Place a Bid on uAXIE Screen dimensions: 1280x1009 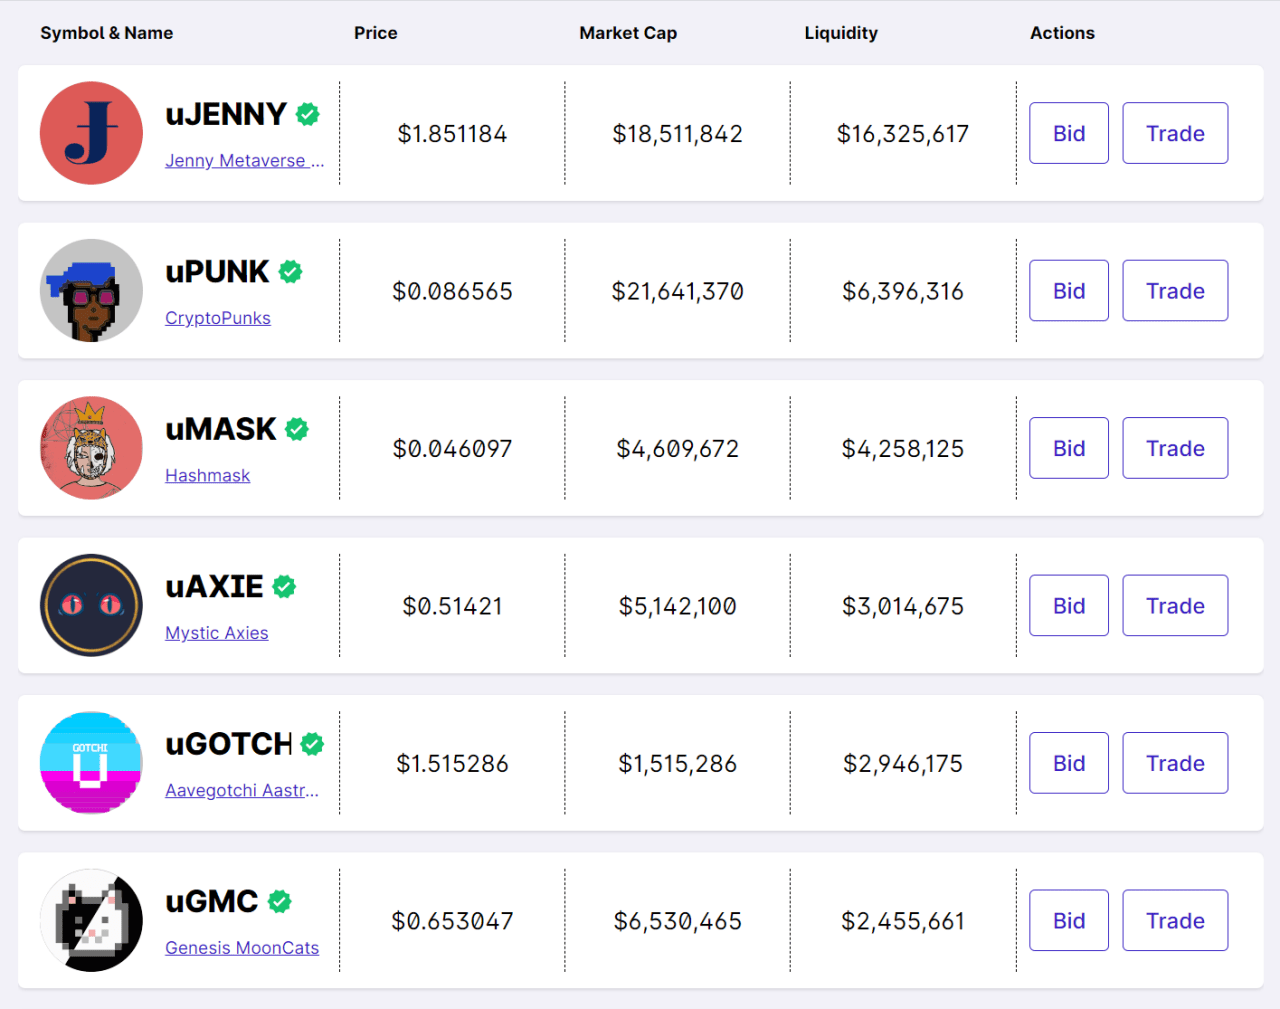tap(1069, 606)
